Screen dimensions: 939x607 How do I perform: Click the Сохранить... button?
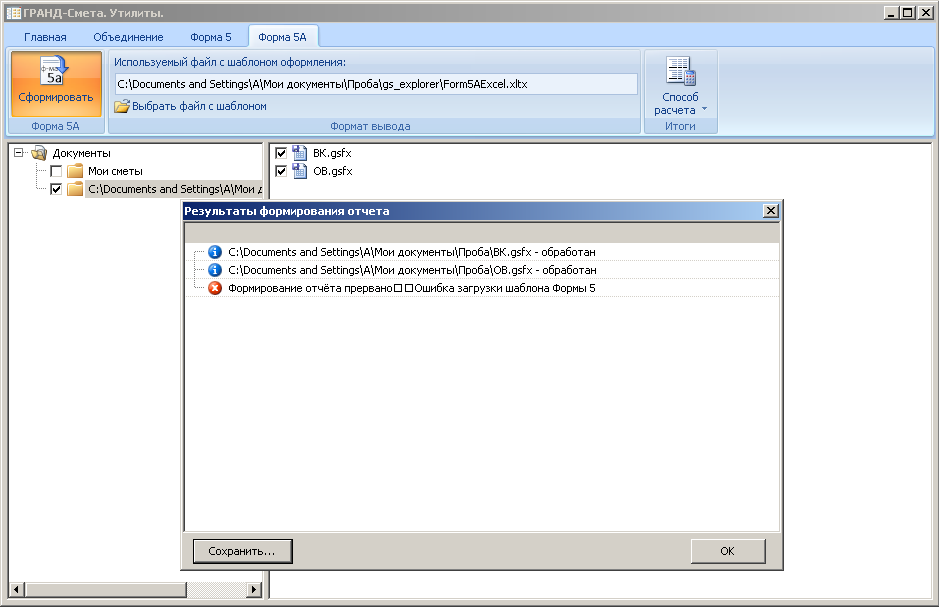(243, 551)
